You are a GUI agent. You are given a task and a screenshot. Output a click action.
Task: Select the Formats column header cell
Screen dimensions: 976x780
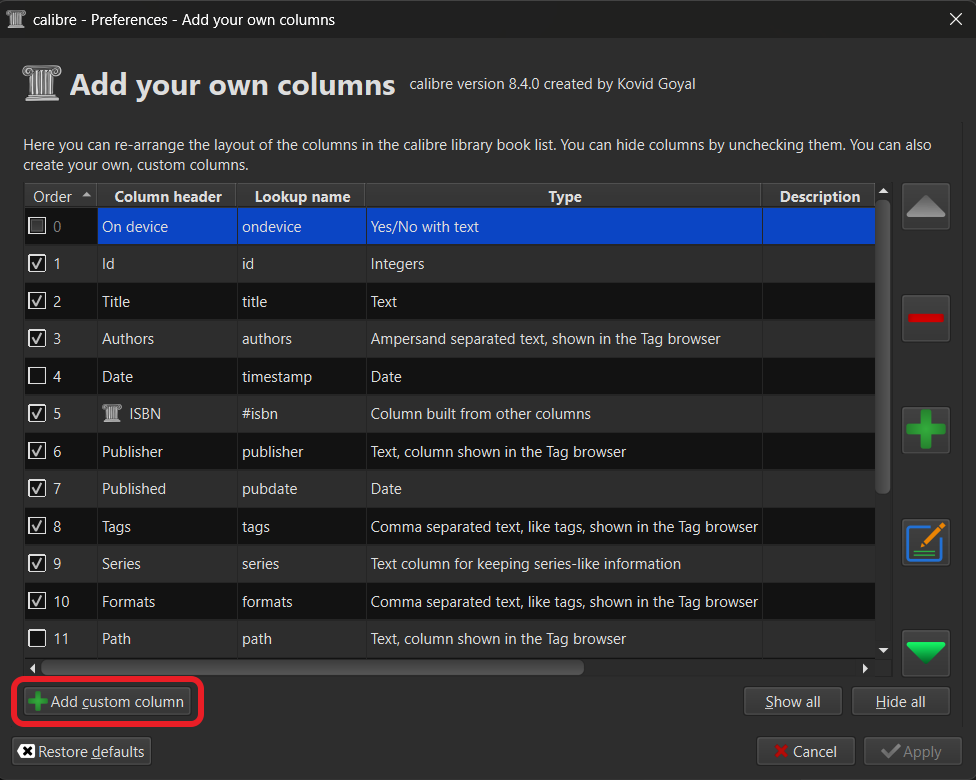(x=167, y=601)
